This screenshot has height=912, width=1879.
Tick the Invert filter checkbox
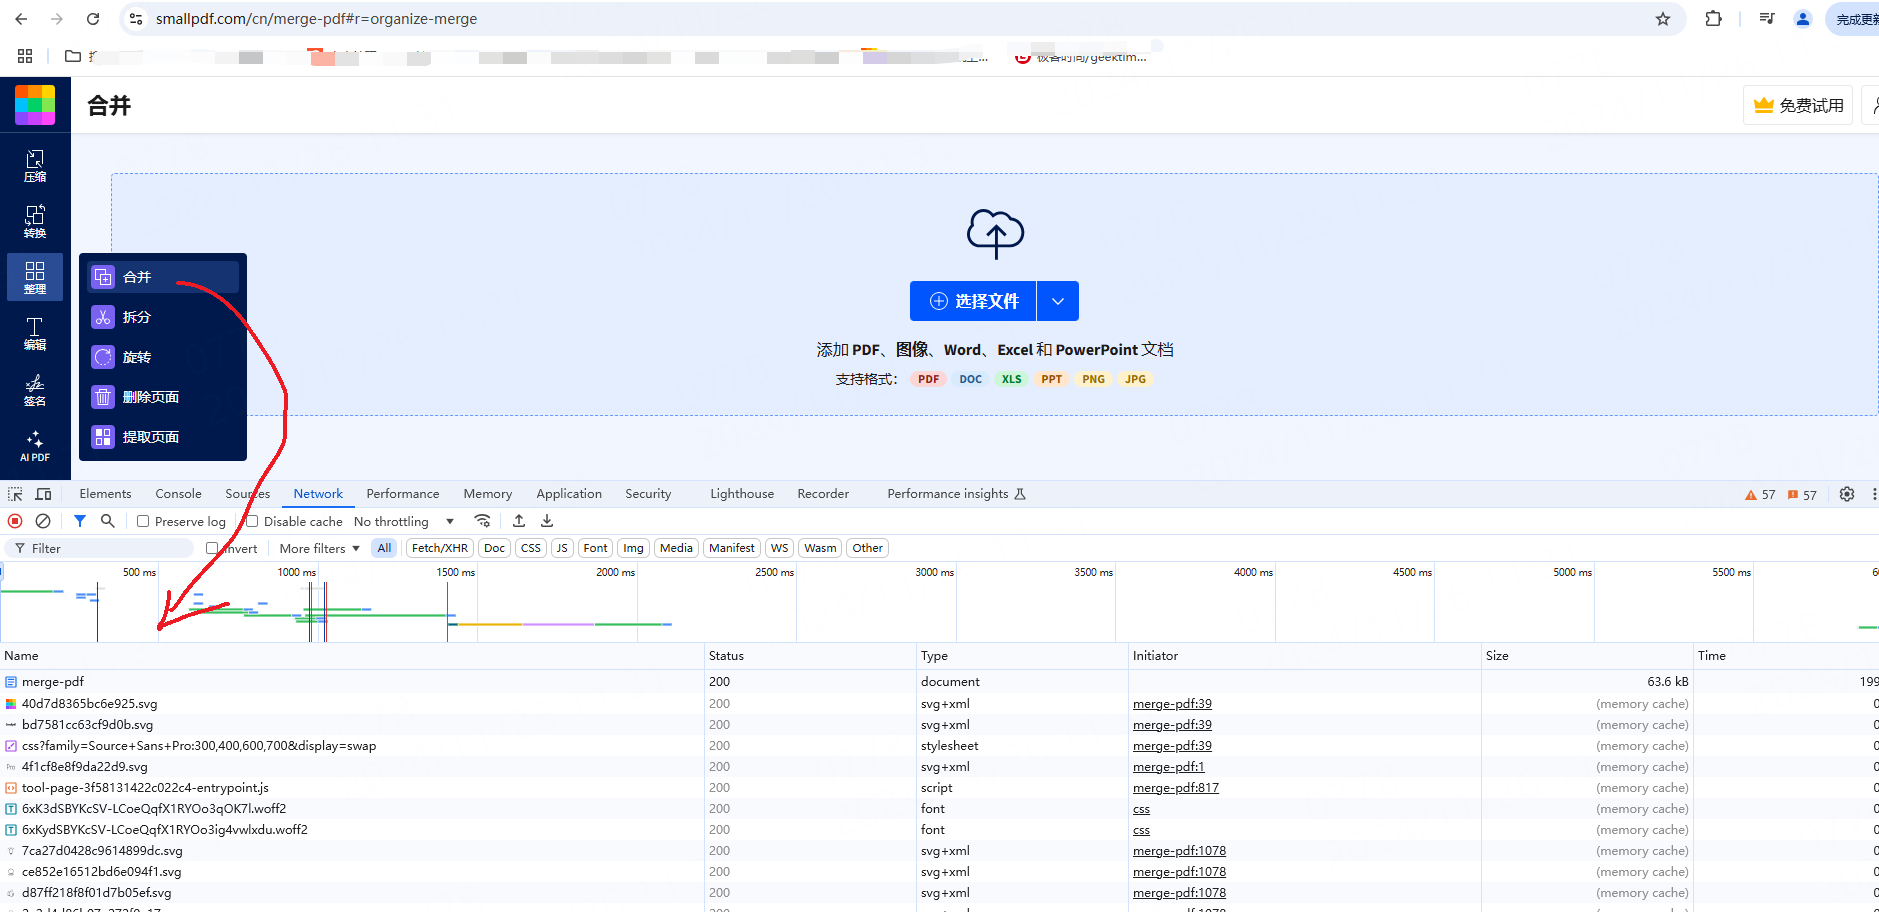[x=212, y=548]
